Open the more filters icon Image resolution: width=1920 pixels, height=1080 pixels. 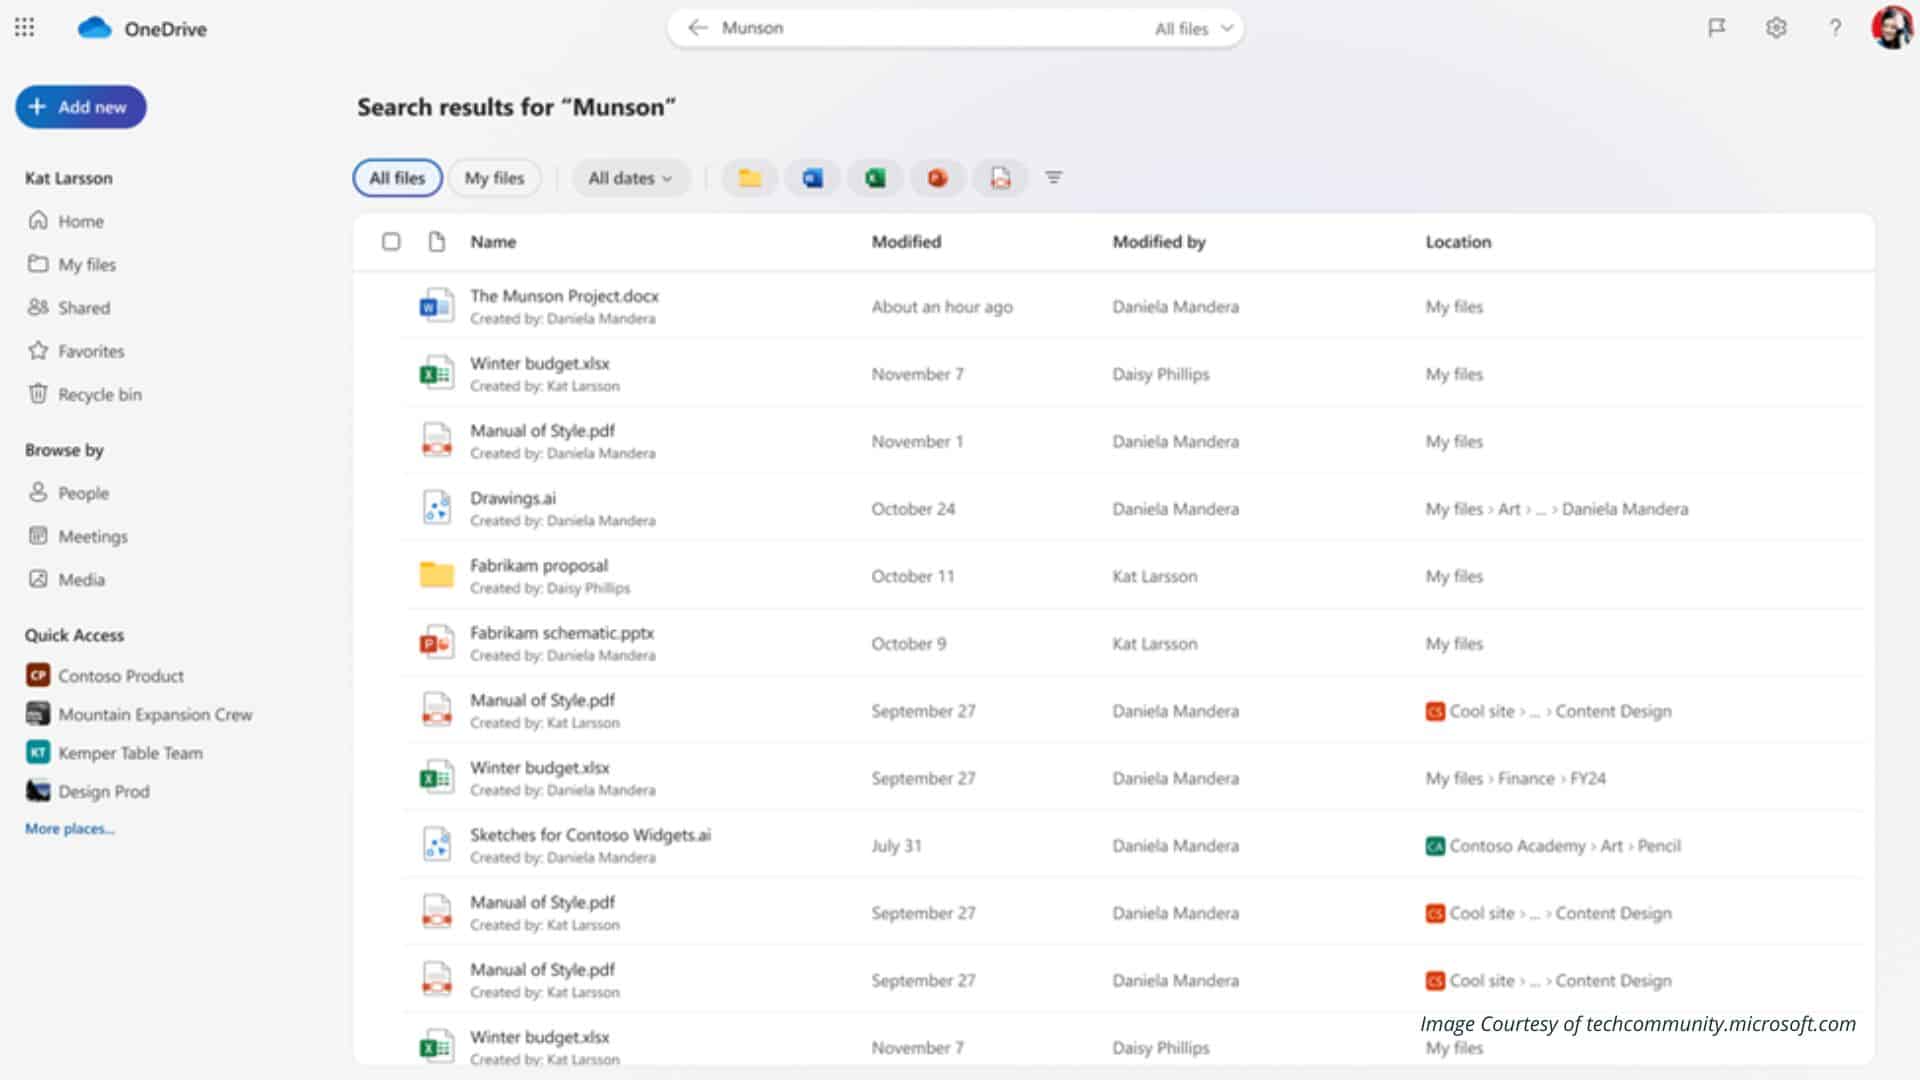tap(1053, 178)
